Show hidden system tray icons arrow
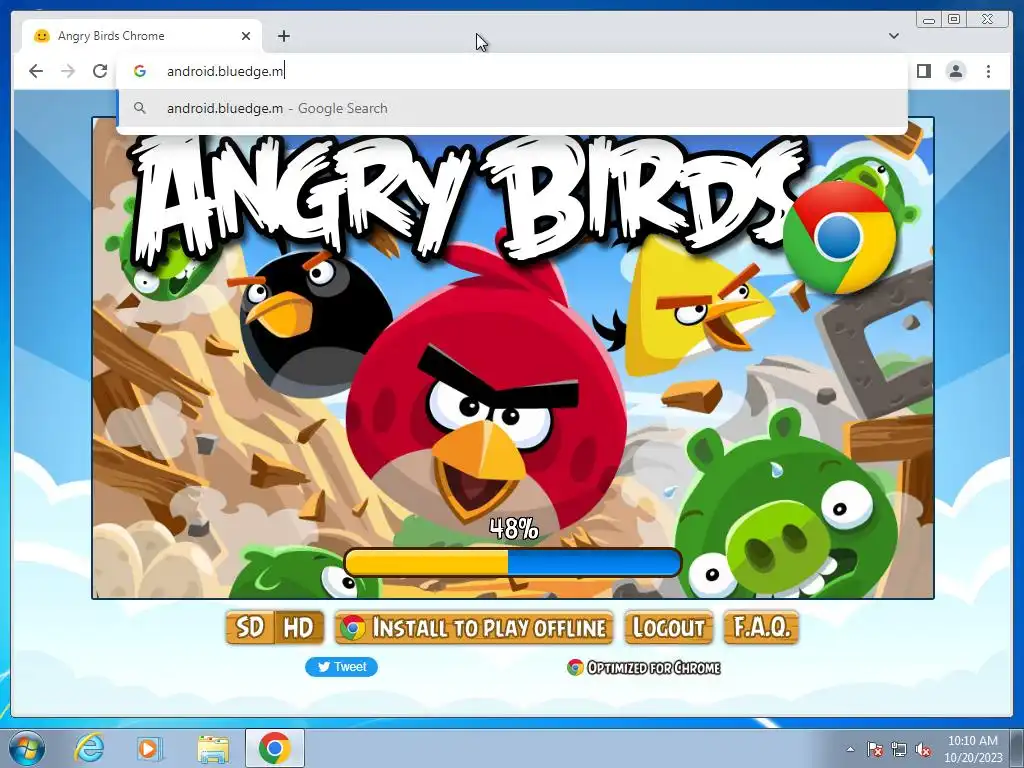Screen dimensions: 1024x768 pos(850,750)
